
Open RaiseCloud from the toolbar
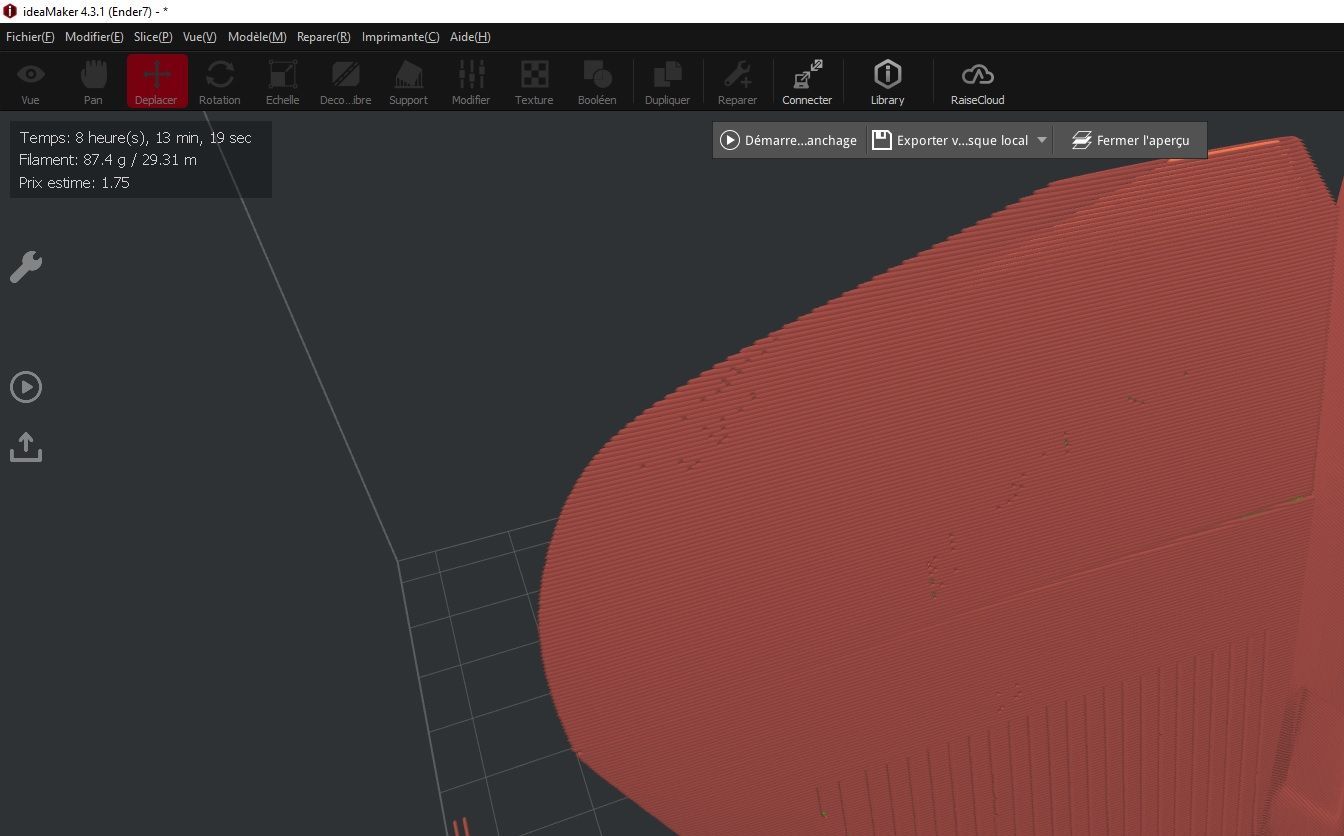(x=977, y=83)
